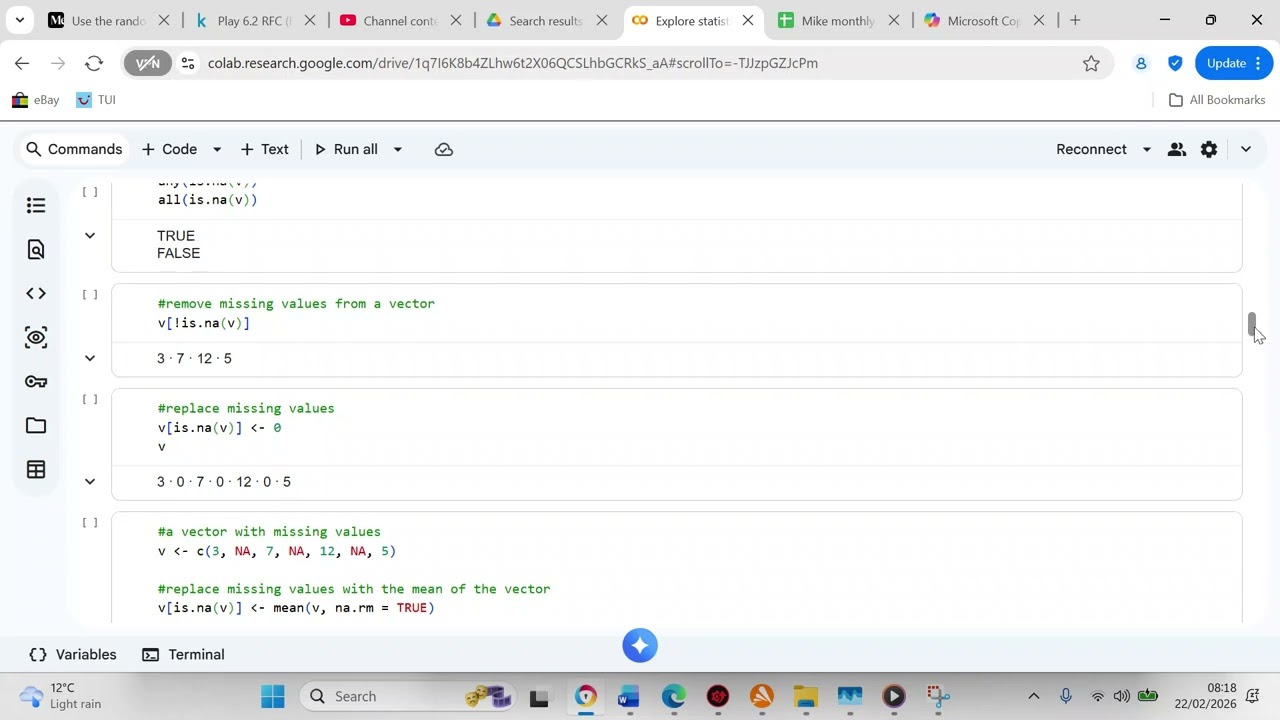
Task: Open File Explorer from the taskbar
Action: coord(805,696)
